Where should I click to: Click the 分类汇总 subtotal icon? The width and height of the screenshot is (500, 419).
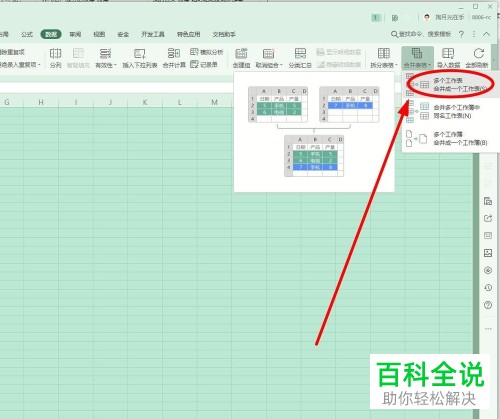pyautogui.click(x=300, y=53)
